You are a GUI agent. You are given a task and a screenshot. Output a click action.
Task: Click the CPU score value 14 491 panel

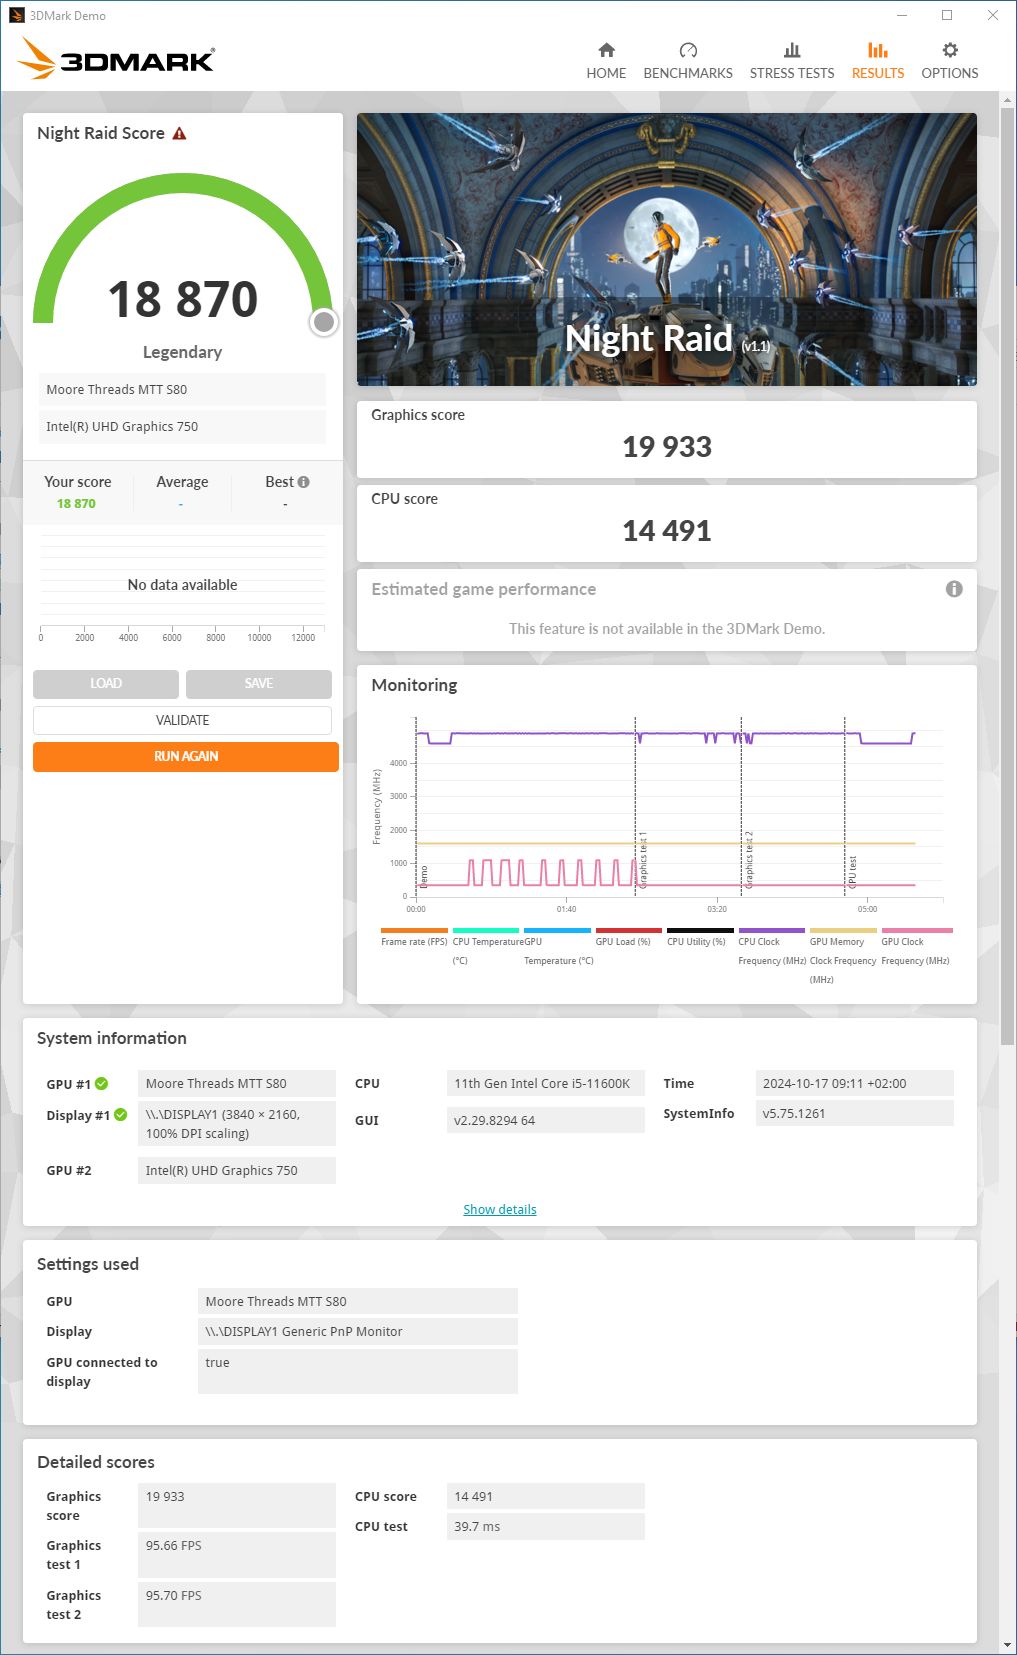(667, 524)
